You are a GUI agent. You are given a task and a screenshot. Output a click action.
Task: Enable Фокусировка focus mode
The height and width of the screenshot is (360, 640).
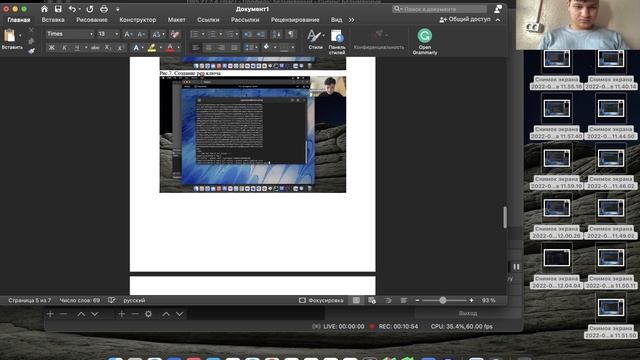click(x=321, y=300)
